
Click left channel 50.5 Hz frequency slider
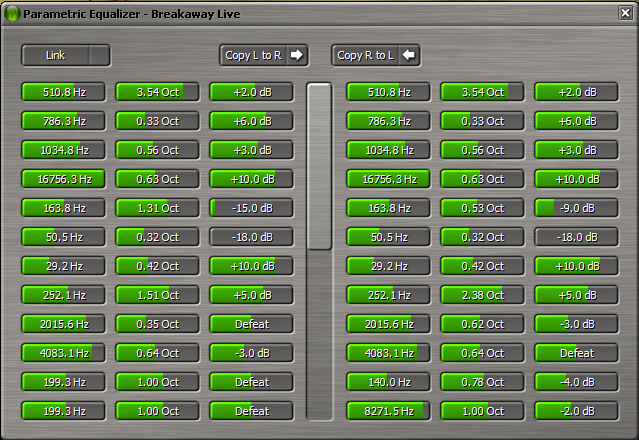coord(64,237)
